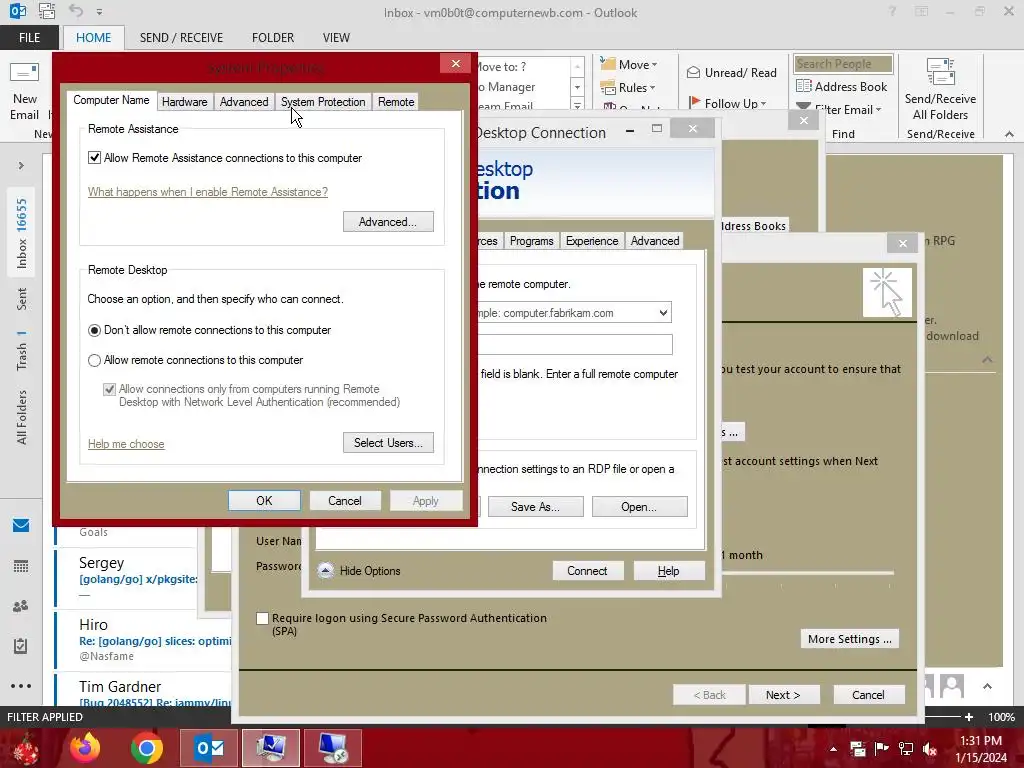Click the zoom in plus icon
Viewport: 1024px width, 768px height.
(969, 717)
